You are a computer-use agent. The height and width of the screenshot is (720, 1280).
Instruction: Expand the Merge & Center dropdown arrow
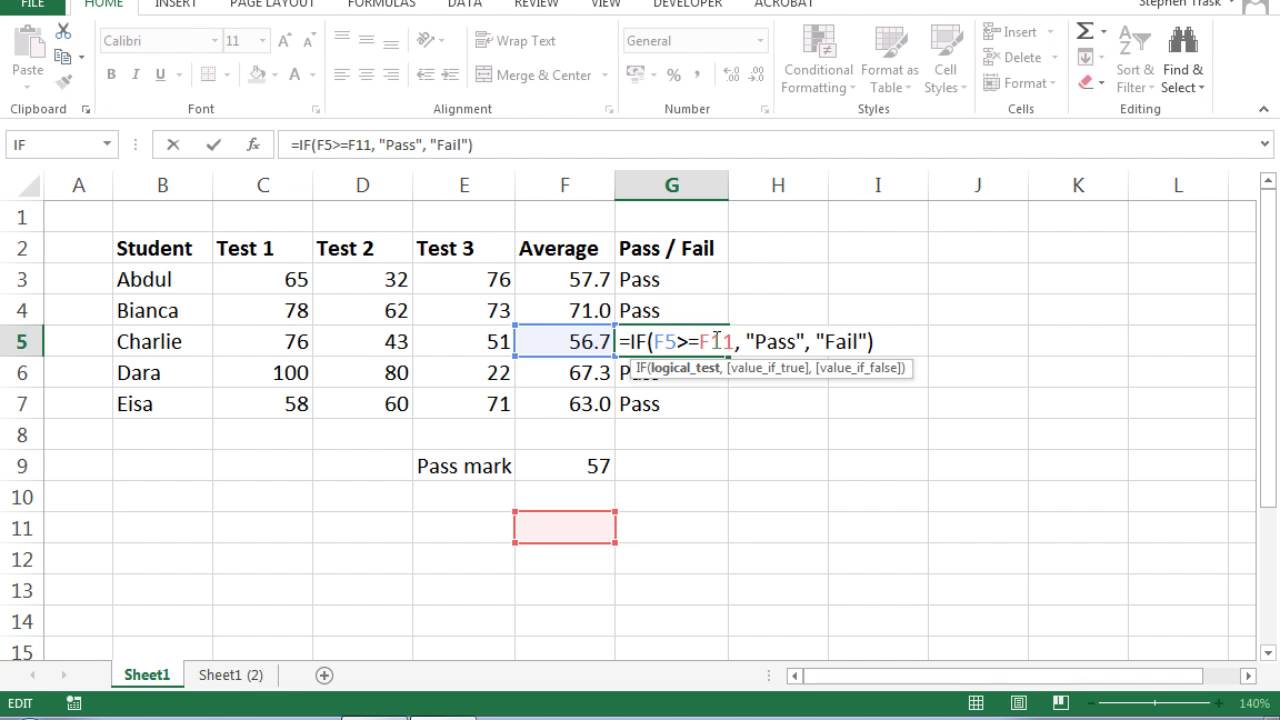(x=604, y=75)
